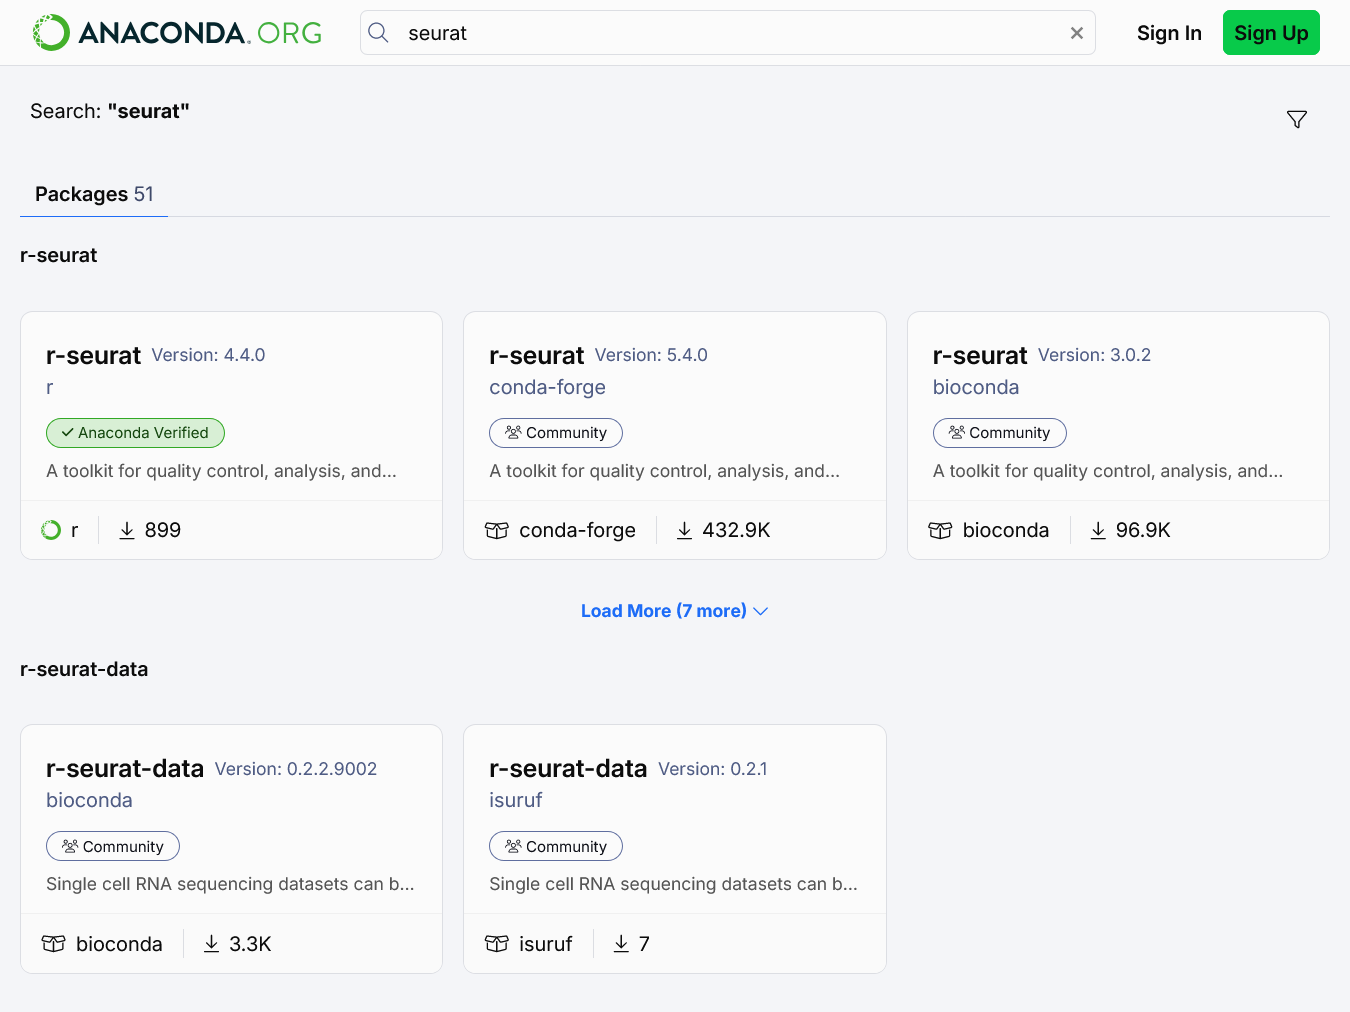This screenshot has height=1012, width=1350.
Task: Open conda-forge channel link under r-seurat 5.4.0
Action: [x=547, y=387]
